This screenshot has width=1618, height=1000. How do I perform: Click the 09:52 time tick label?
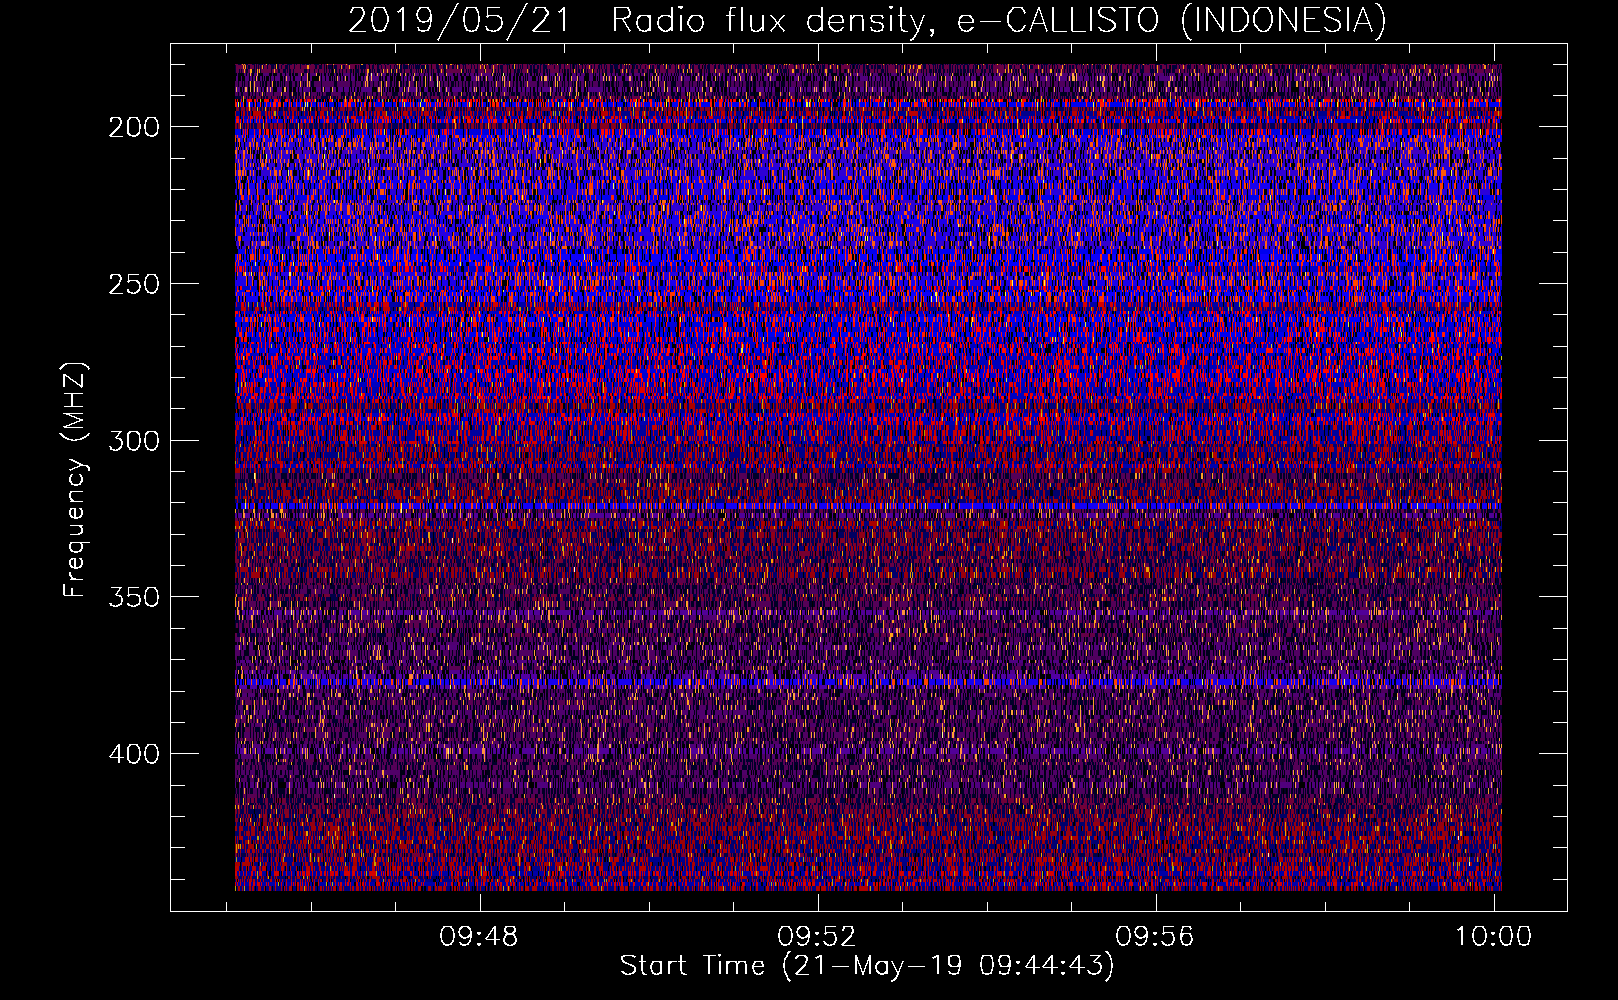(817, 937)
